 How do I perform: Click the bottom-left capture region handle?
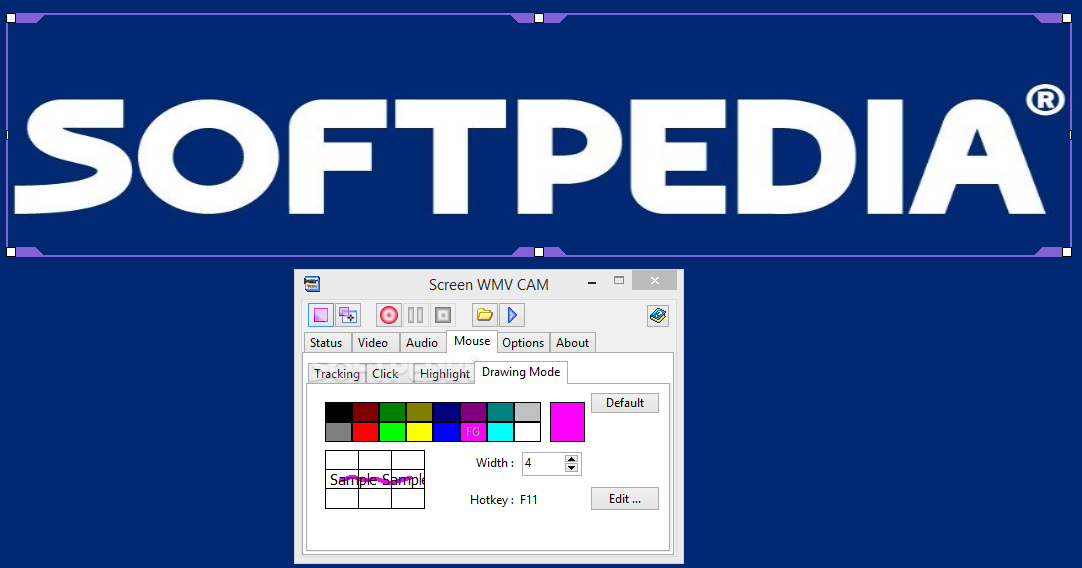(11, 252)
